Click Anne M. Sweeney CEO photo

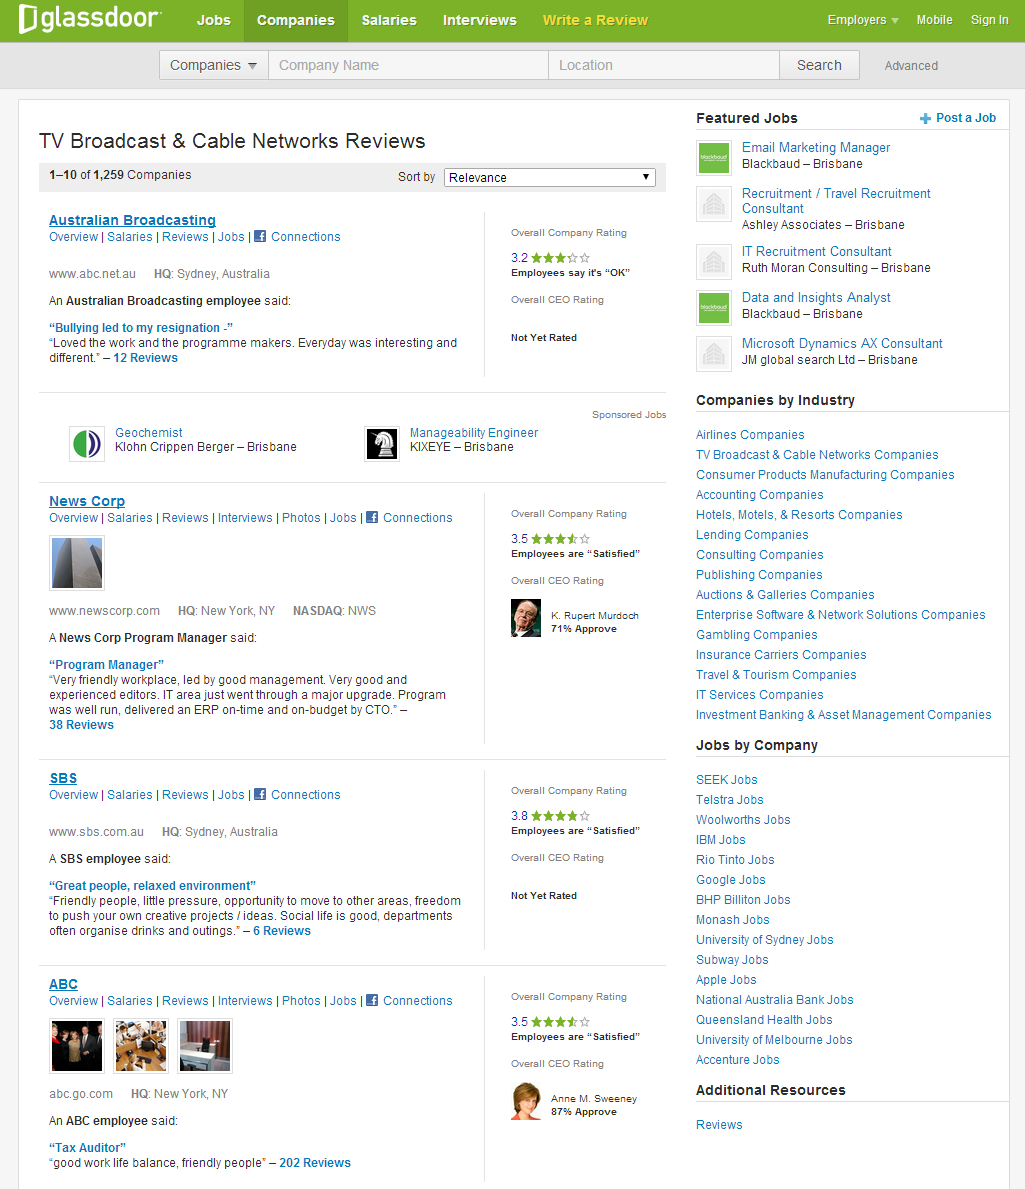click(526, 1101)
